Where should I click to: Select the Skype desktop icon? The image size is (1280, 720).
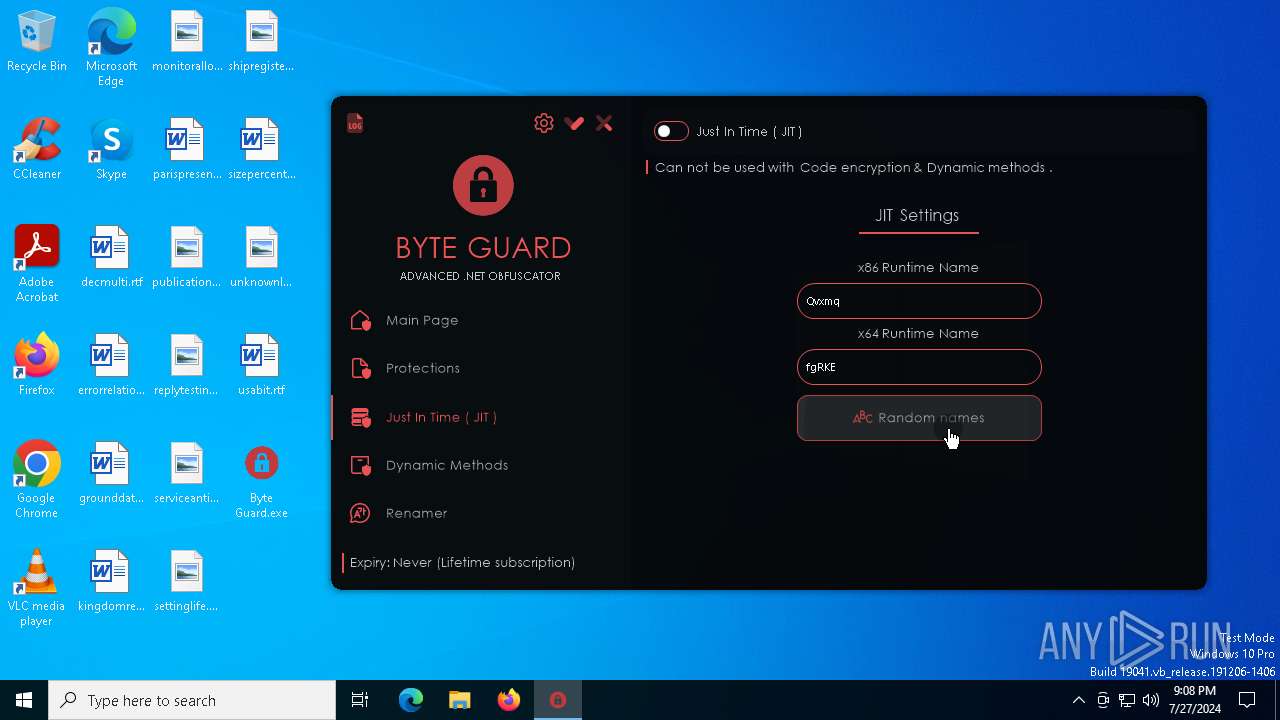pos(111,150)
